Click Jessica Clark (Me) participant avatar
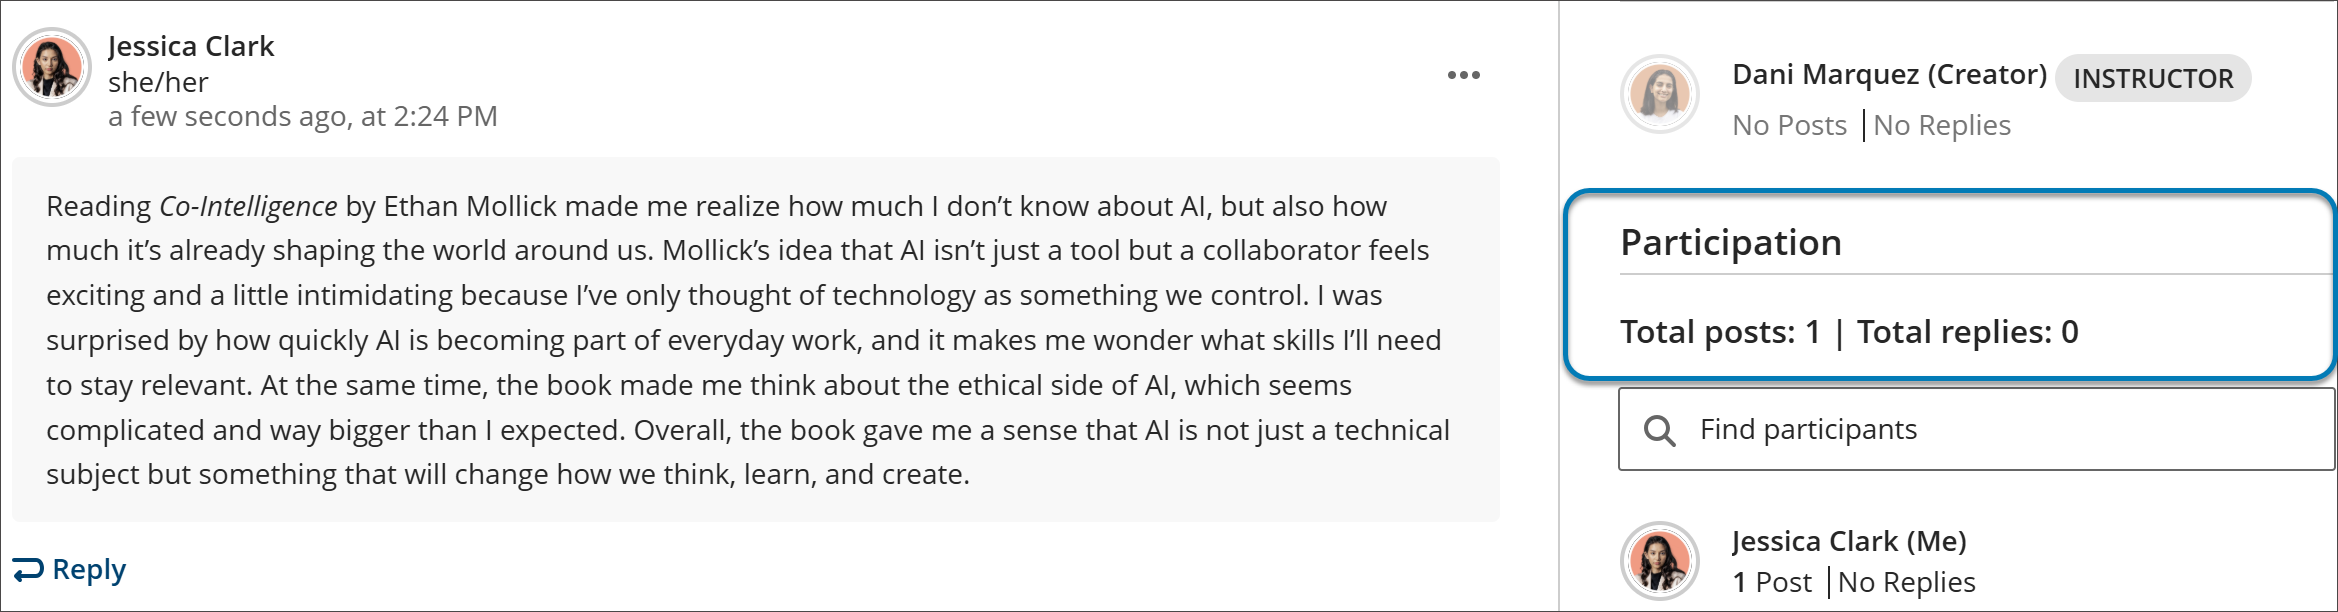The image size is (2338, 612). pyautogui.click(x=1660, y=560)
